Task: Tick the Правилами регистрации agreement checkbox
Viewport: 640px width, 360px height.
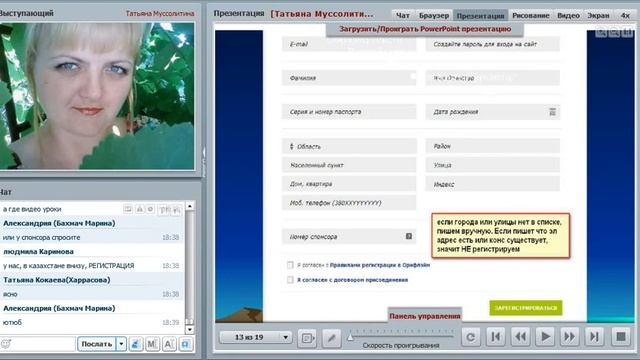Action: click(x=290, y=265)
